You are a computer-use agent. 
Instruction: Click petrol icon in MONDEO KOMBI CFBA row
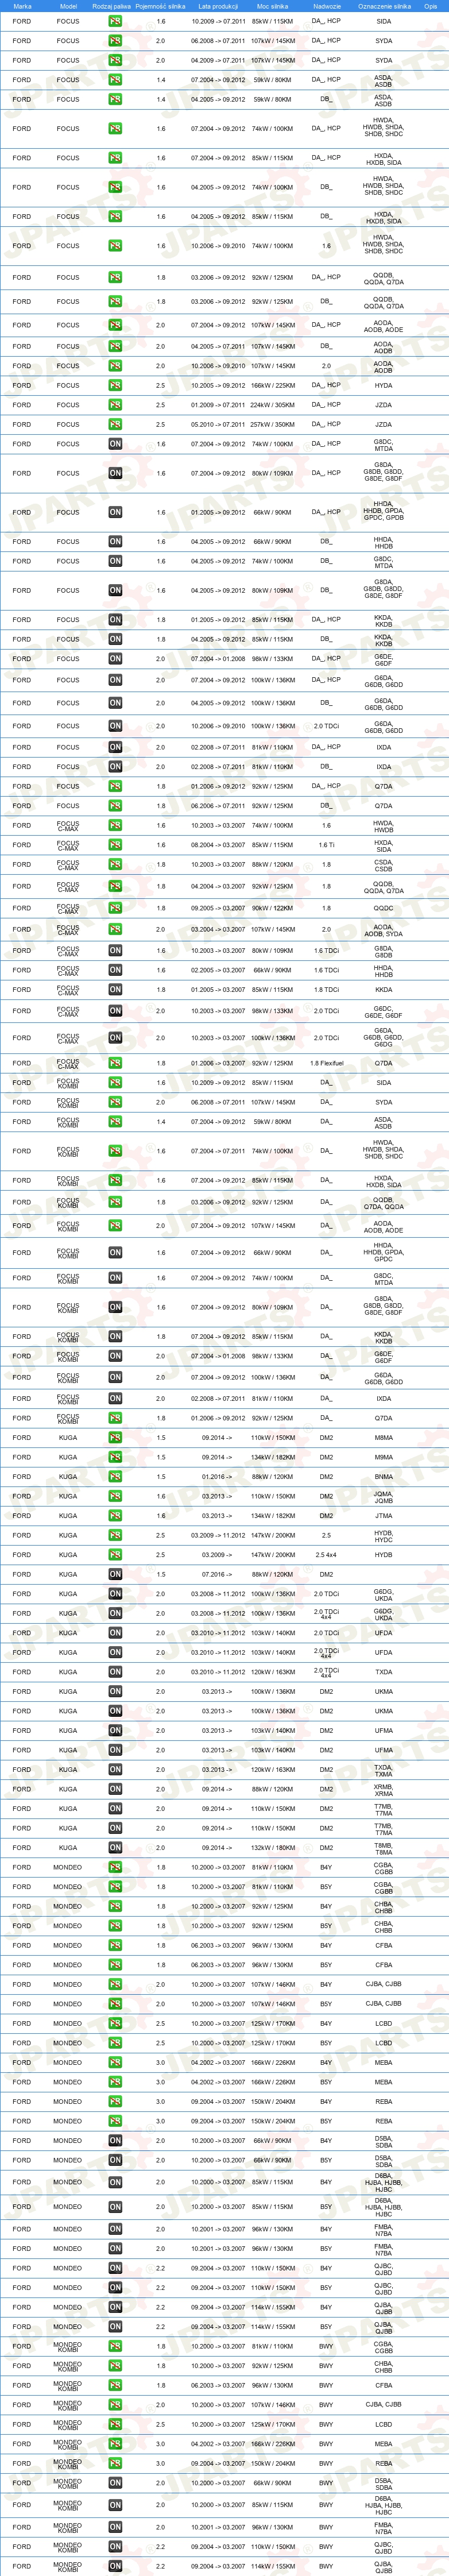[115, 2386]
